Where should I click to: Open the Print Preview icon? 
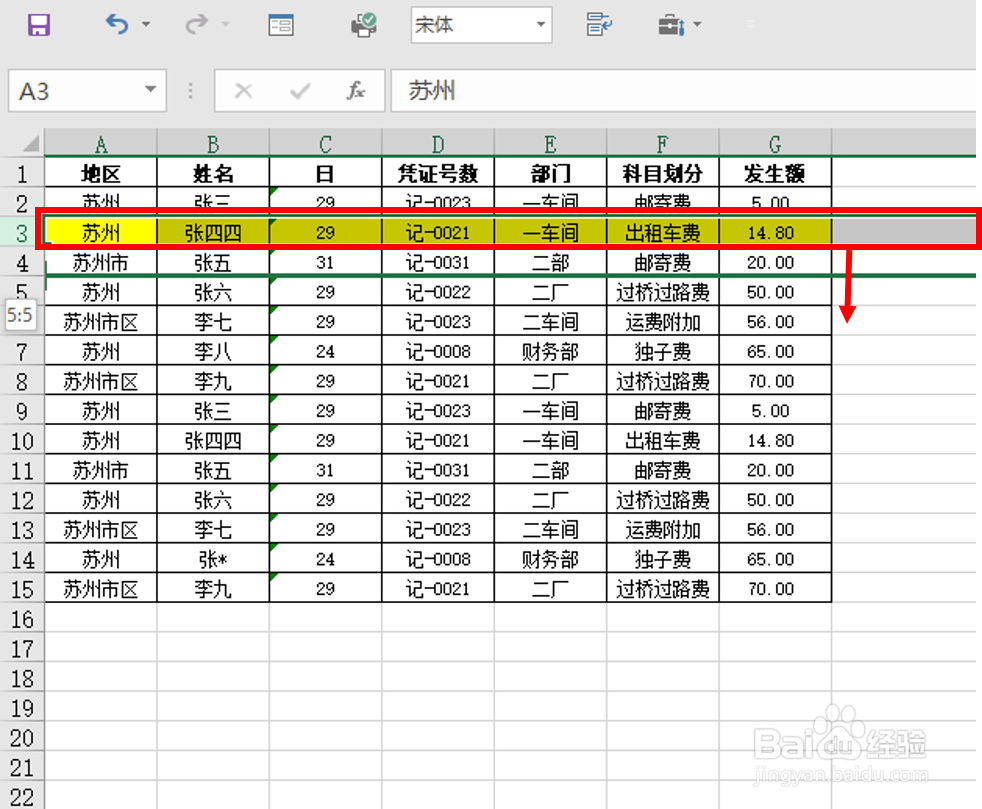pyautogui.click(x=364, y=25)
